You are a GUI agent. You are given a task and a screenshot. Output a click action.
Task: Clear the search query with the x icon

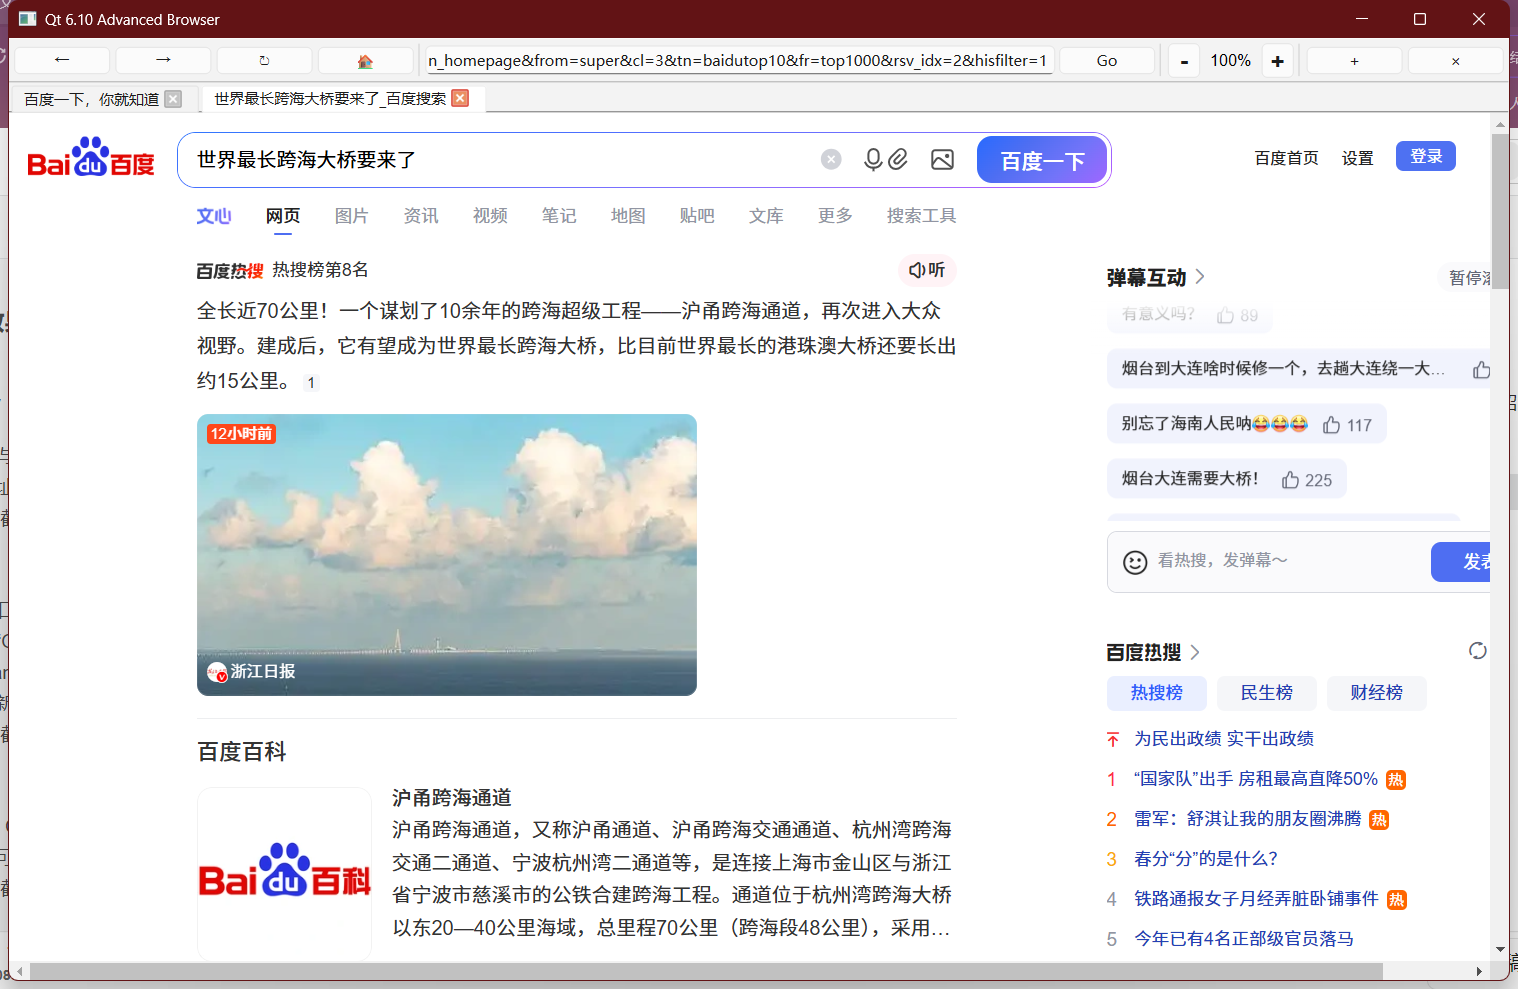831,160
